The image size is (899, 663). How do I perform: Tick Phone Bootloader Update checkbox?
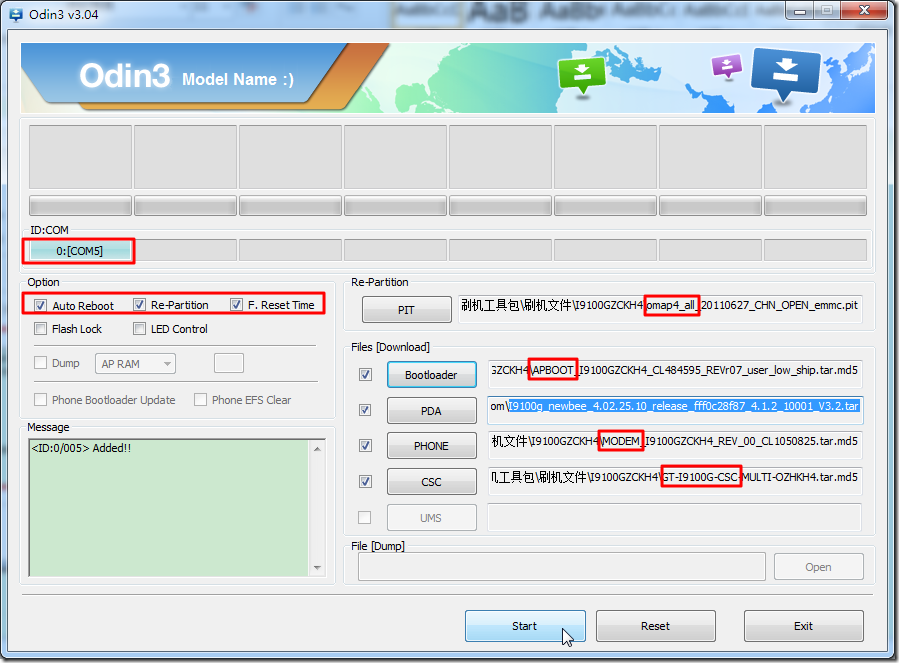(40, 399)
